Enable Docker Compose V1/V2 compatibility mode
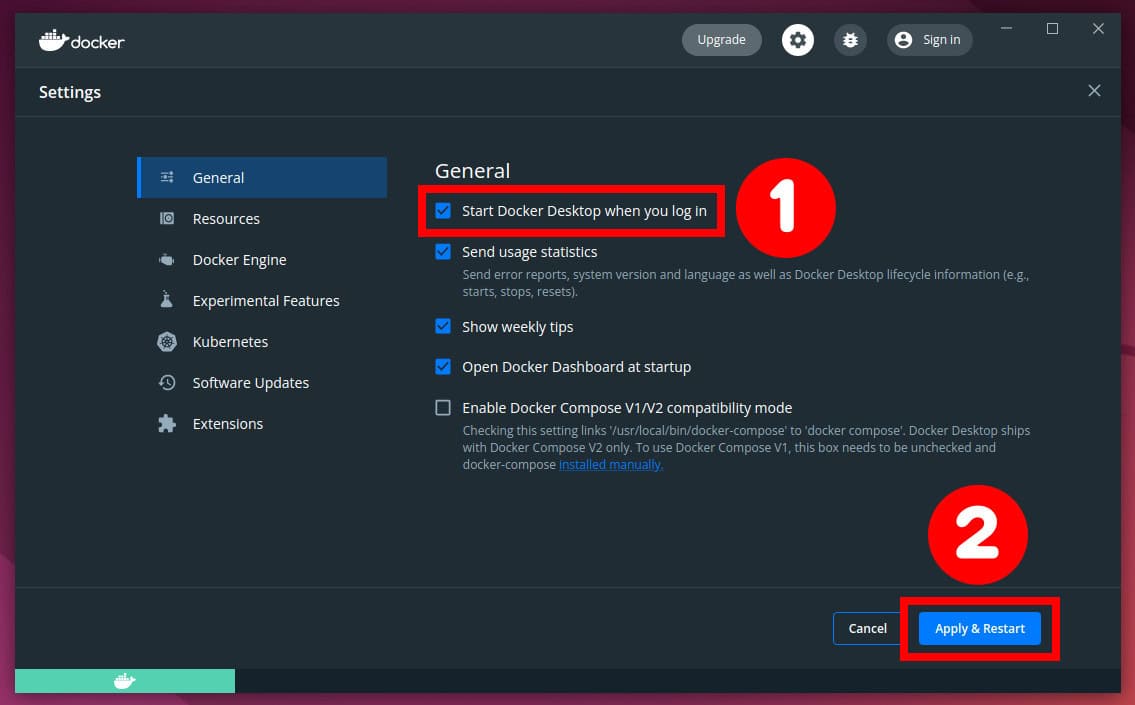Screen dimensions: 1135x705 [443, 407]
